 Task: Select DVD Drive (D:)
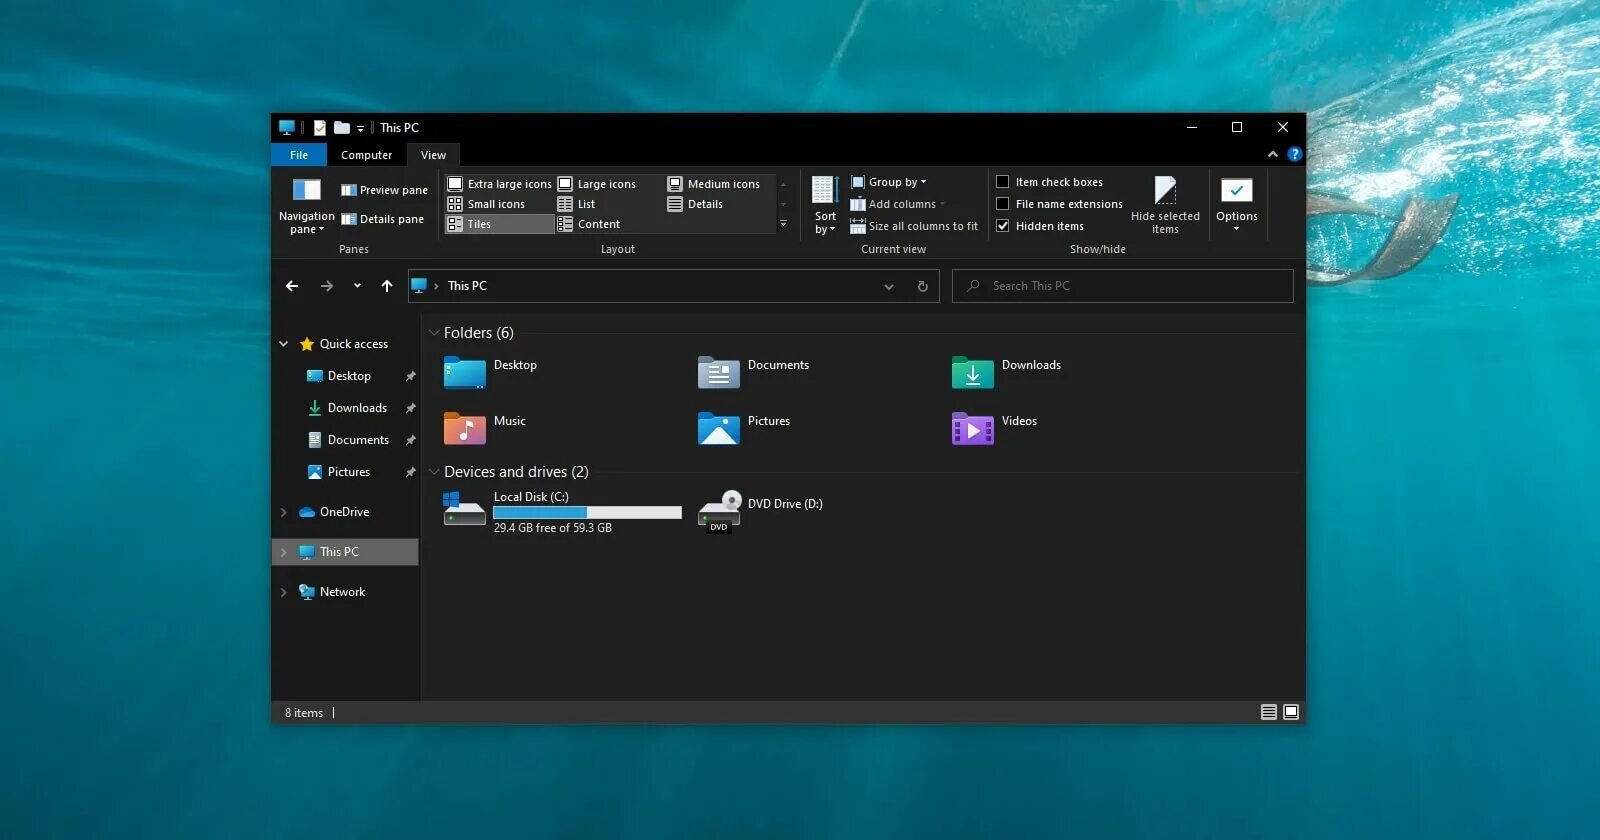coord(760,511)
